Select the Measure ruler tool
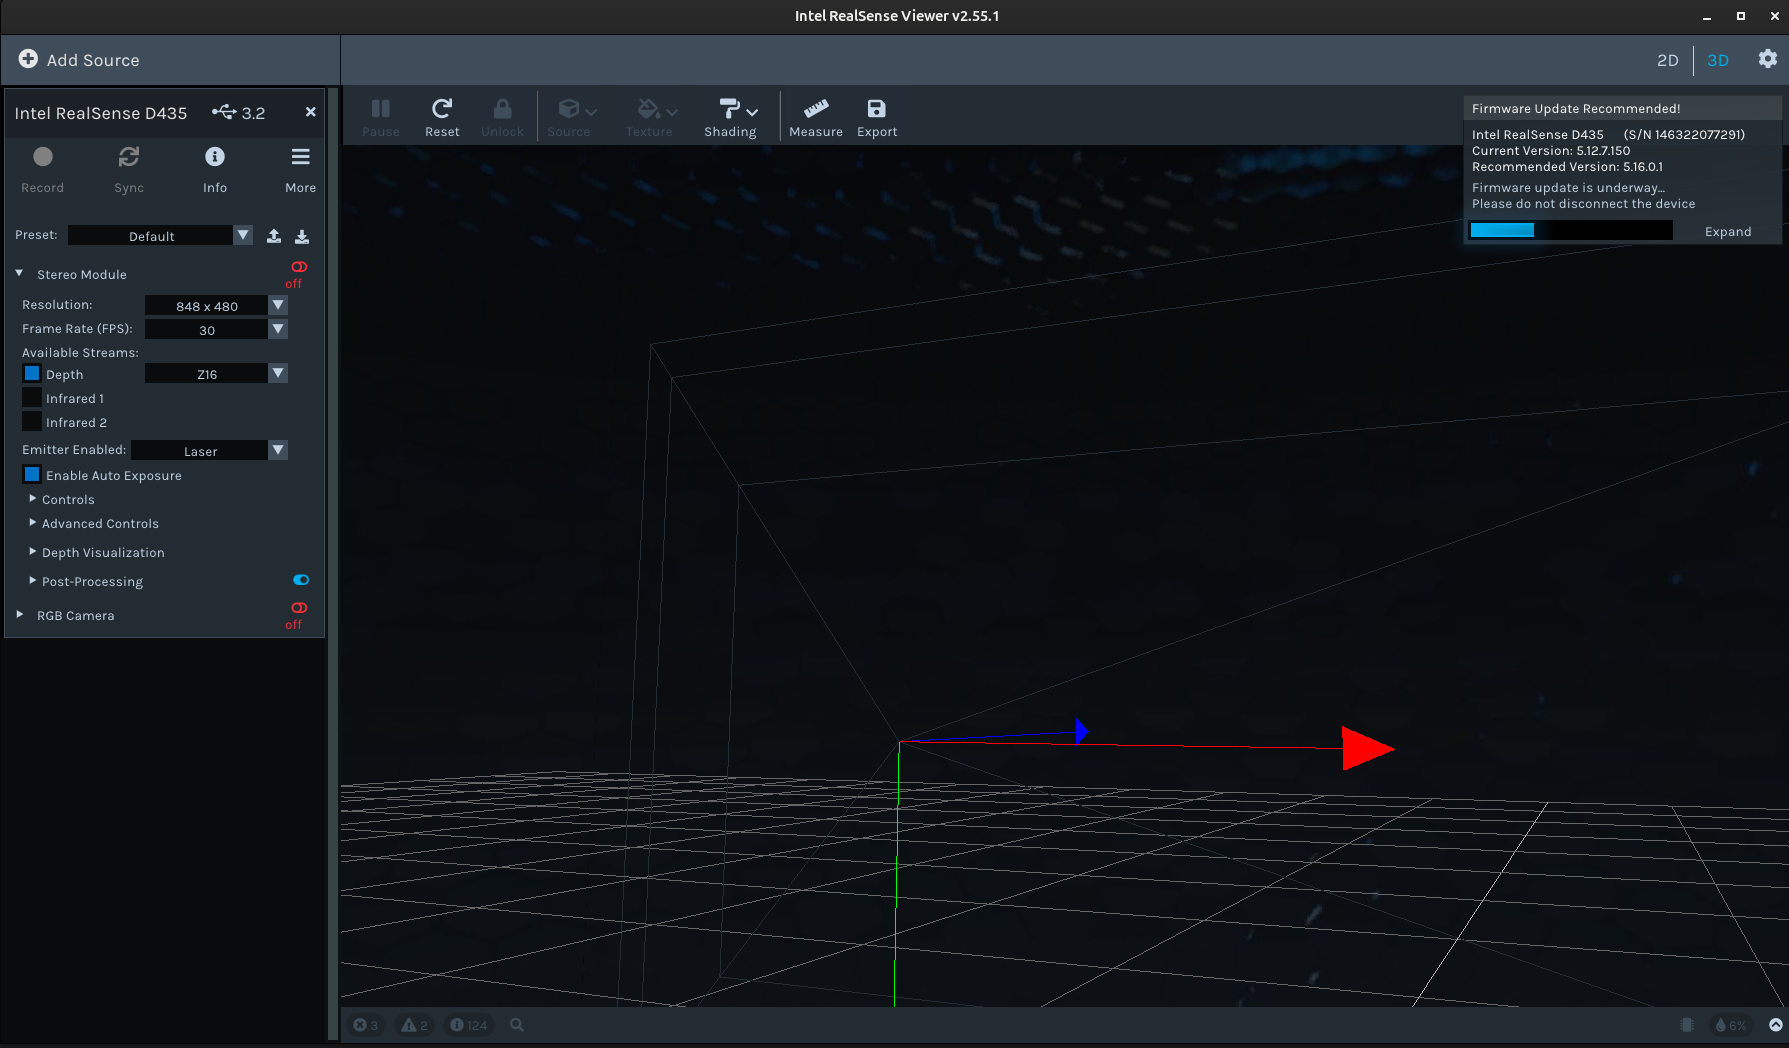Image resolution: width=1789 pixels, height=1048 pixels. 816,109
